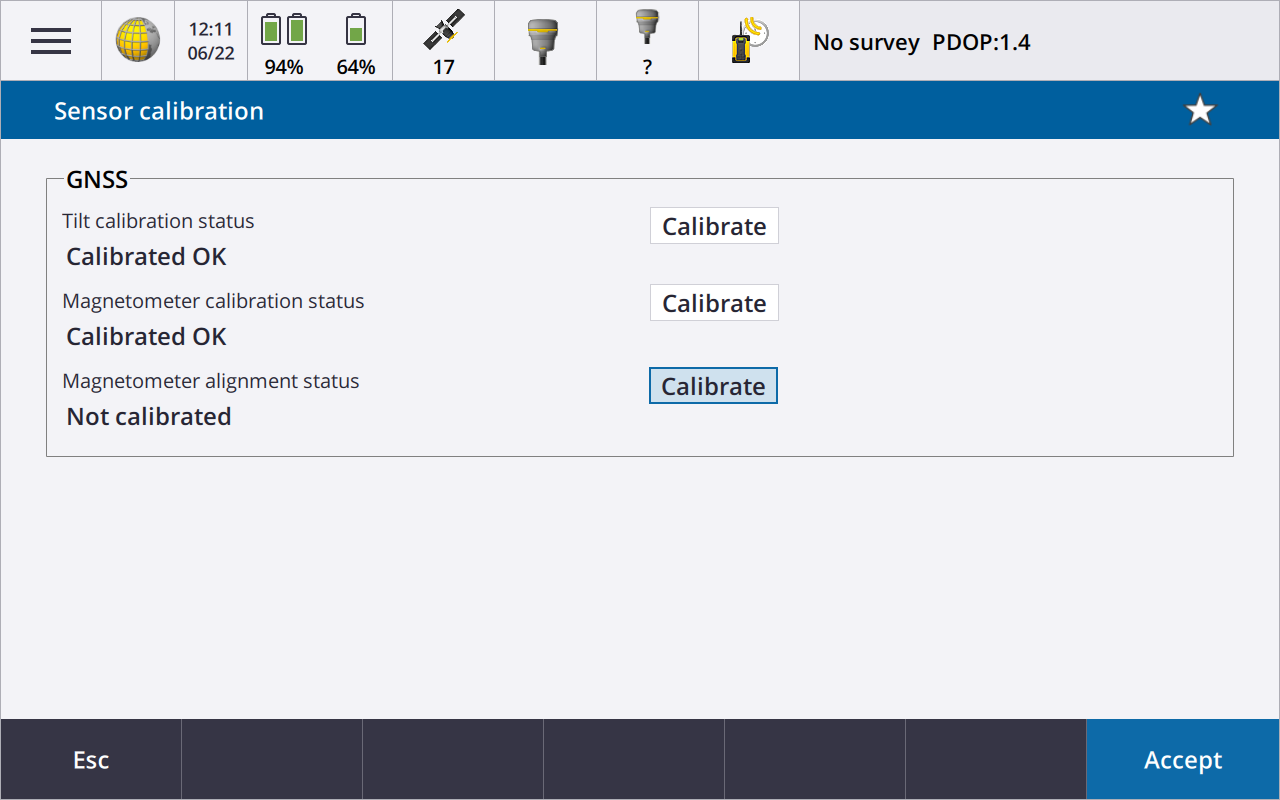1280x800 pixels.
Task: Click the 'Tilt calibration status' label
Action: click(x=158, y=221)
